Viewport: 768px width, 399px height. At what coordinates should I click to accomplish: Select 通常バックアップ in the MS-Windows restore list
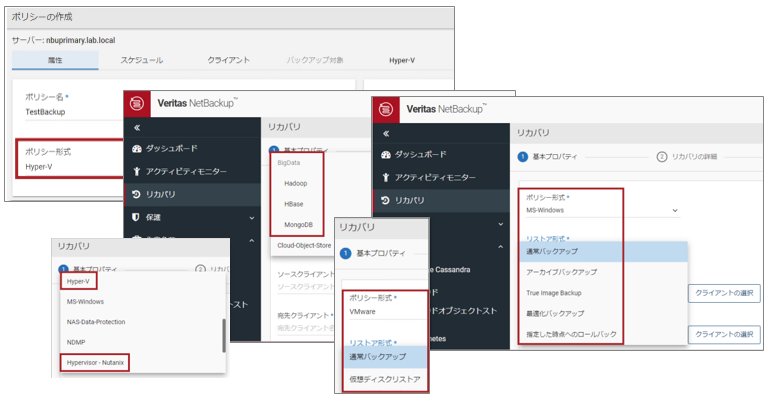[x=602, y=252]
